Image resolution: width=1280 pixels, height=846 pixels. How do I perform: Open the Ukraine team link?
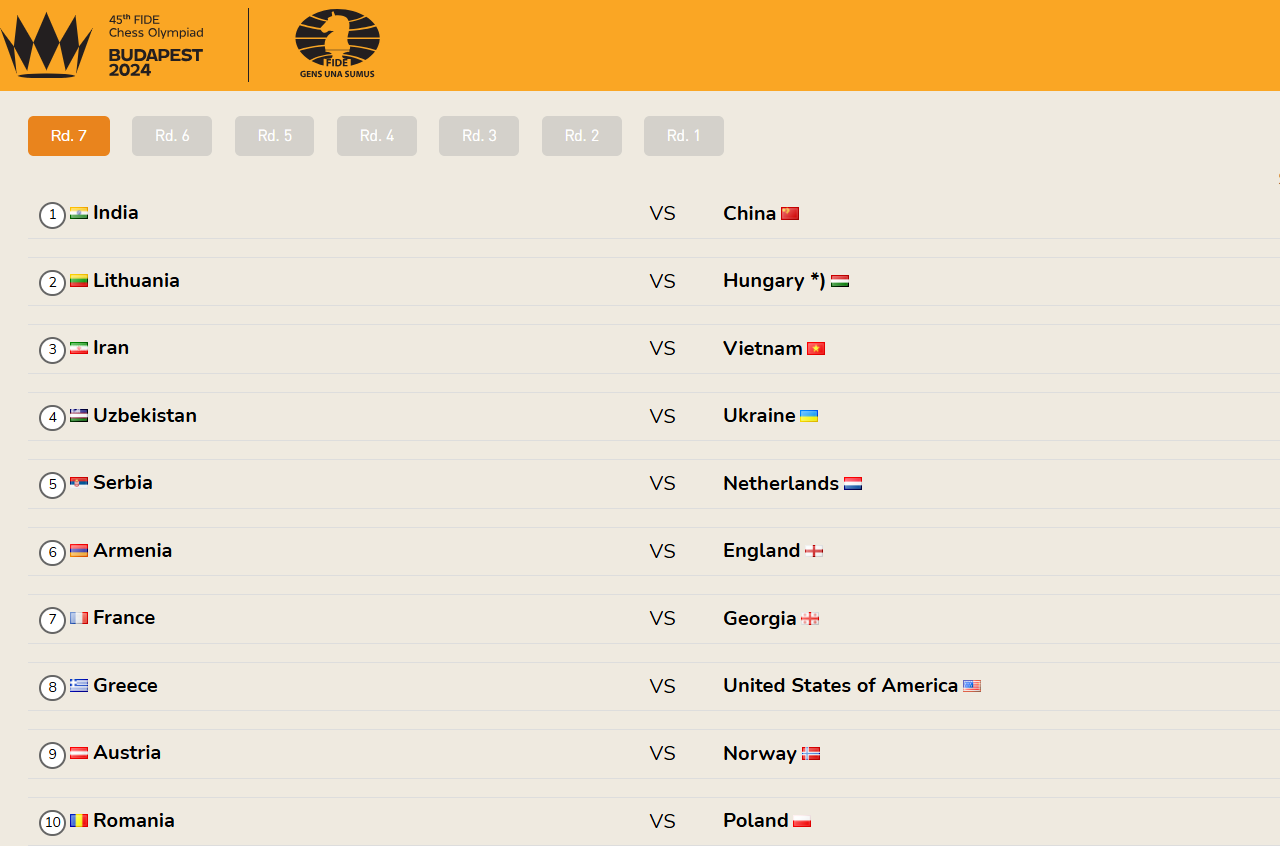(759, 415)
